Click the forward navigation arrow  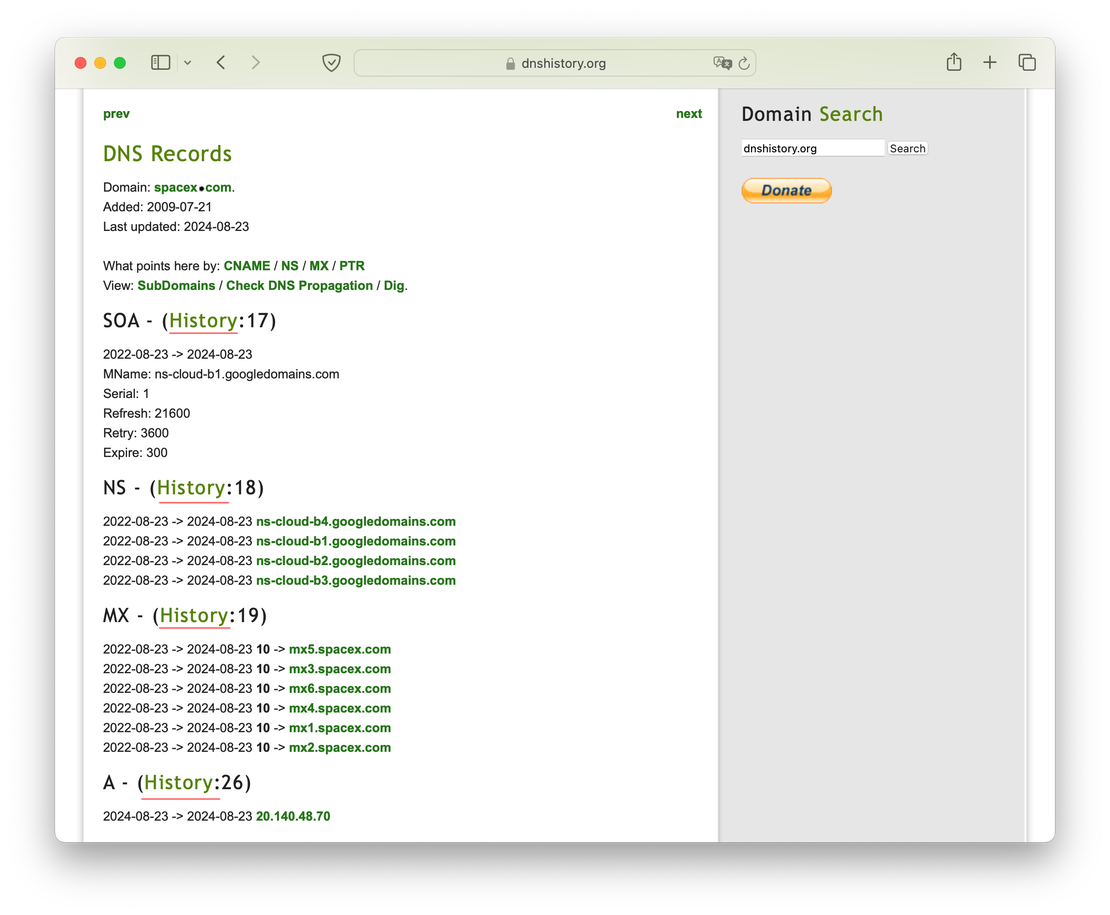(x=255, y=63)
